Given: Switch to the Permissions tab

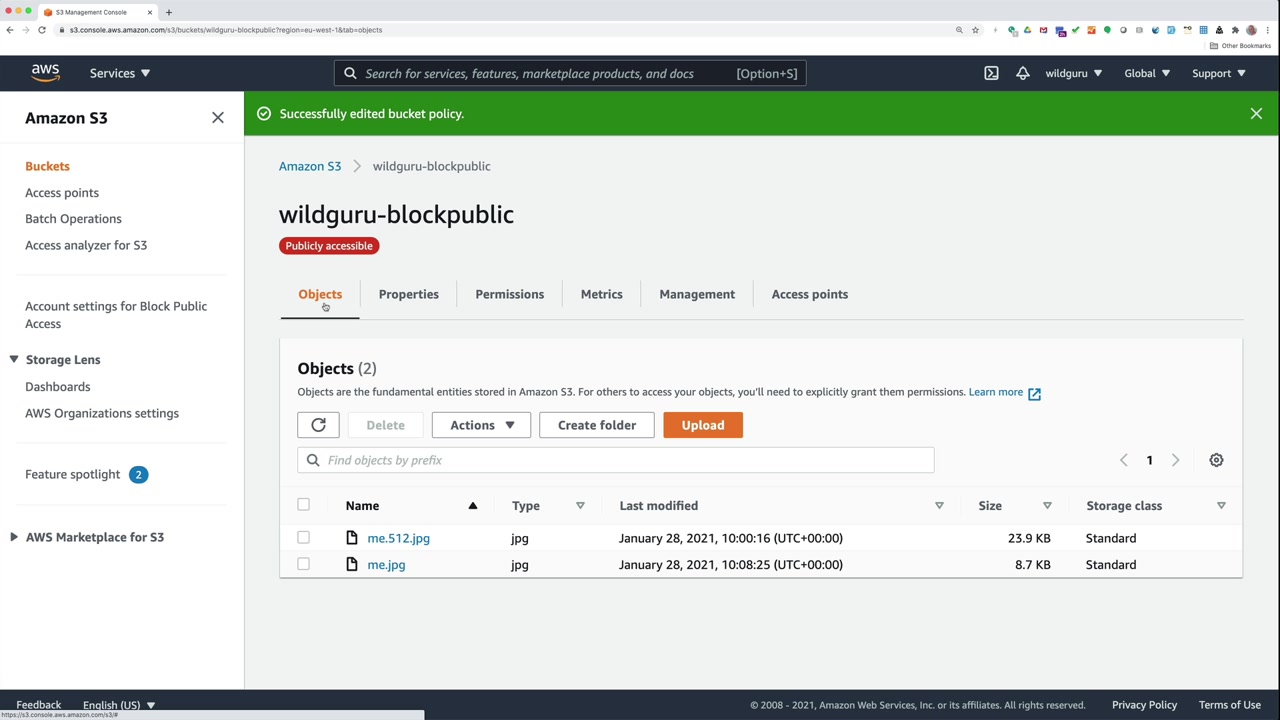Looking at the screenshot, I should pos(510,295).
